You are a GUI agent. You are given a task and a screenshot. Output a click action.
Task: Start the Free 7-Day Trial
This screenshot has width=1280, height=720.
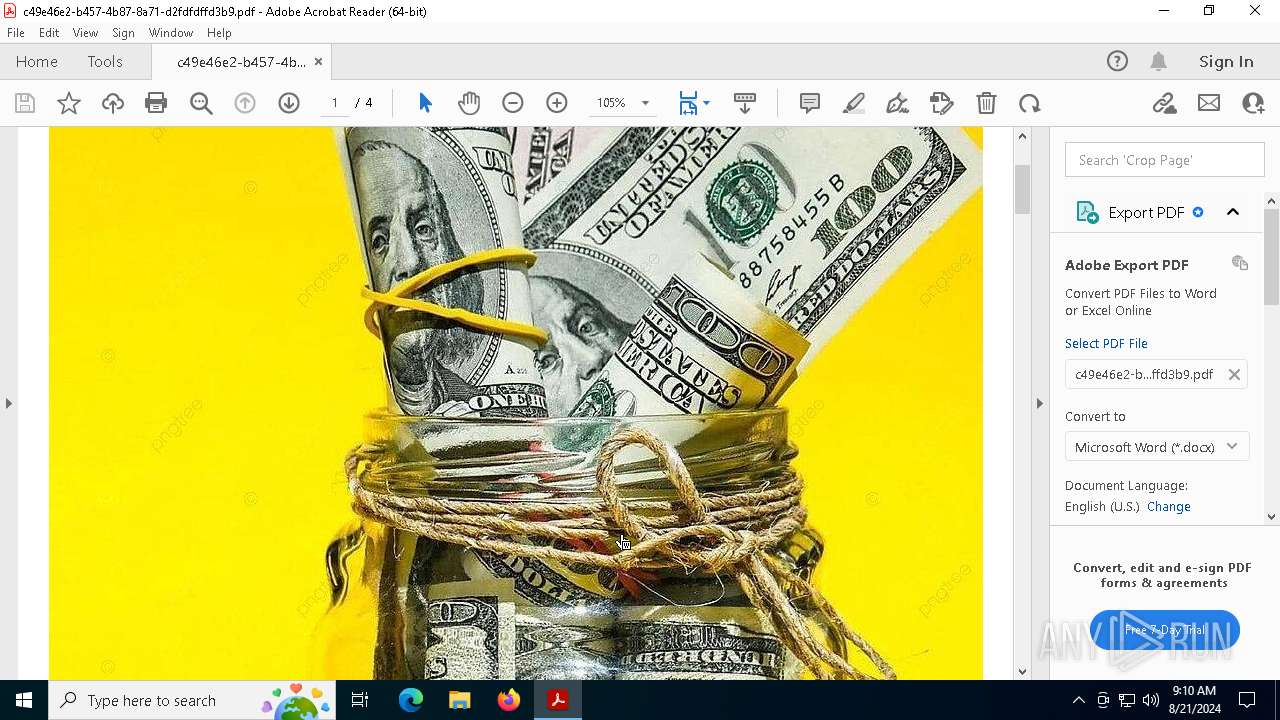[x=1165, y=630]
